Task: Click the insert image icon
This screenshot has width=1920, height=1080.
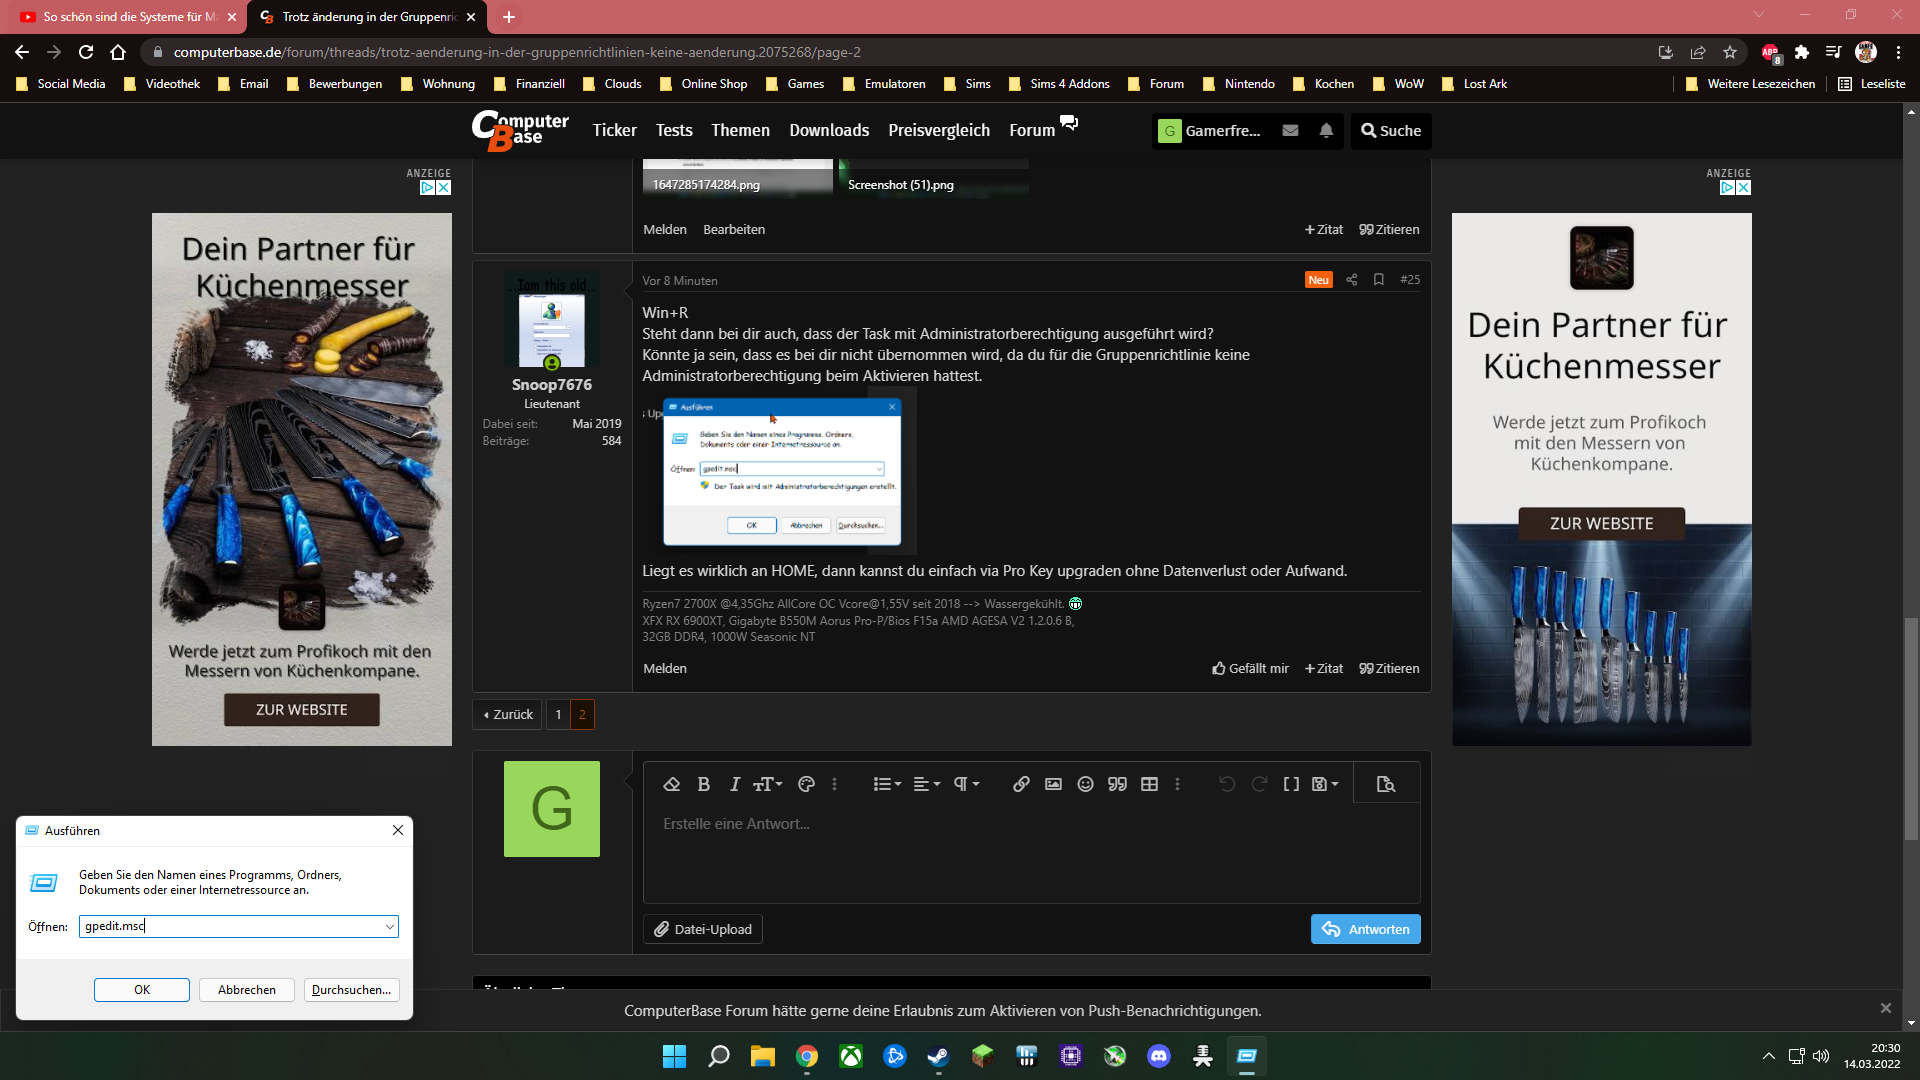Action: coord(1053,785)
